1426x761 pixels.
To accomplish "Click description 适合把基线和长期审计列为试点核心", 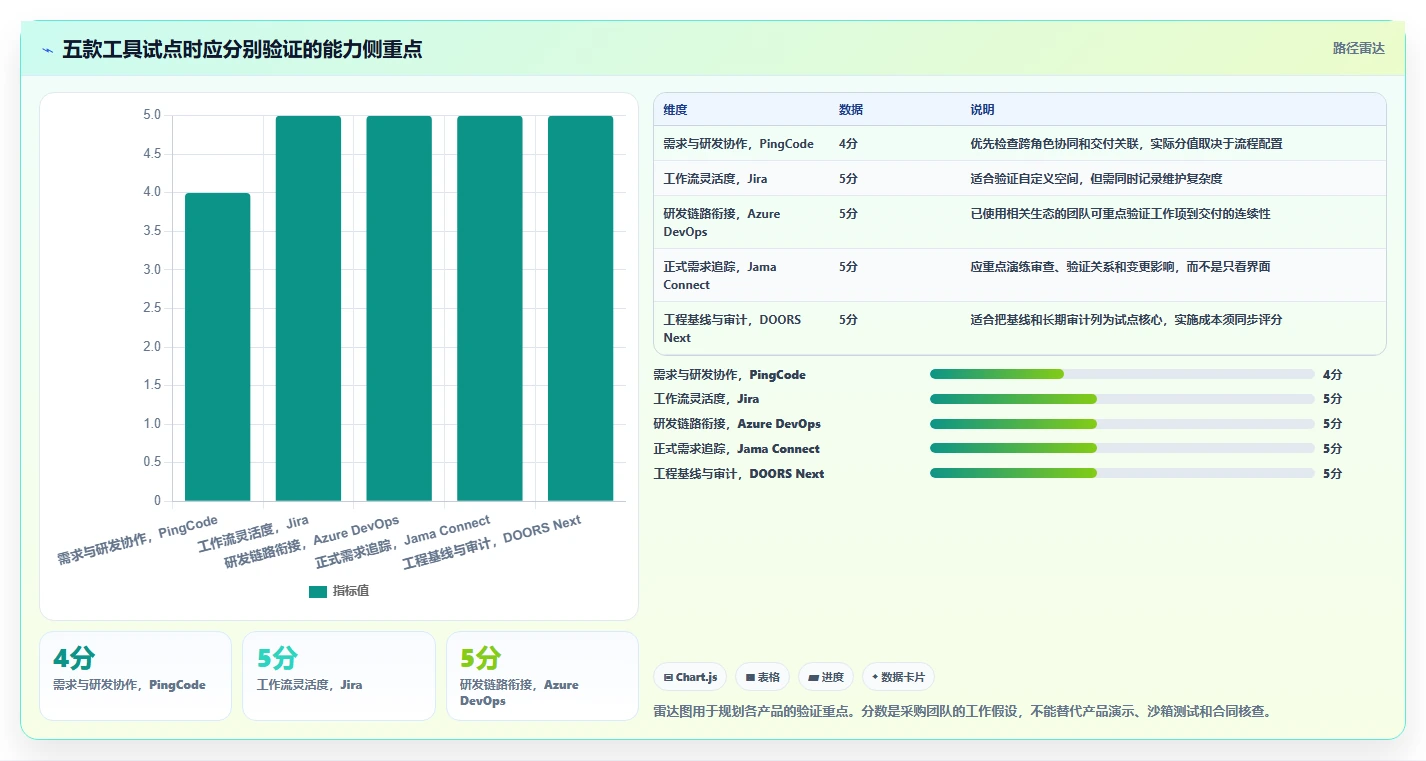I will (x=1126, y=320).
